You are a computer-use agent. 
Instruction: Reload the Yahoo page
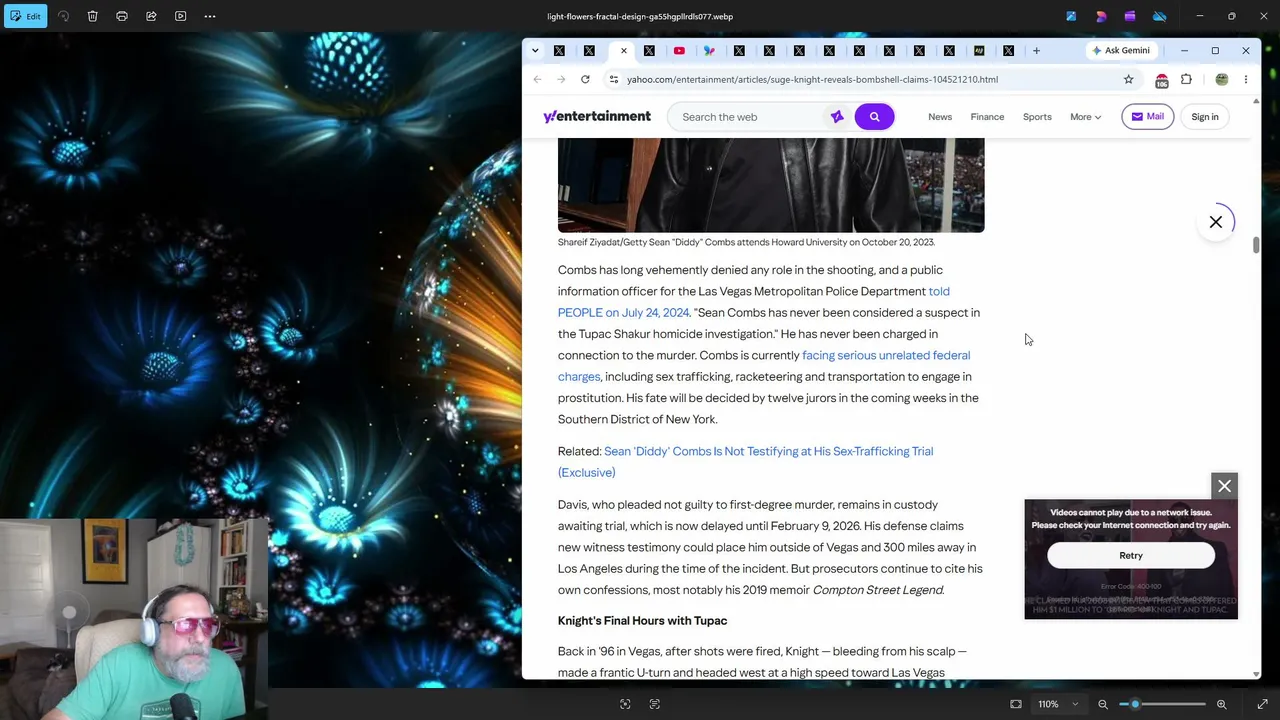(585, 79)
